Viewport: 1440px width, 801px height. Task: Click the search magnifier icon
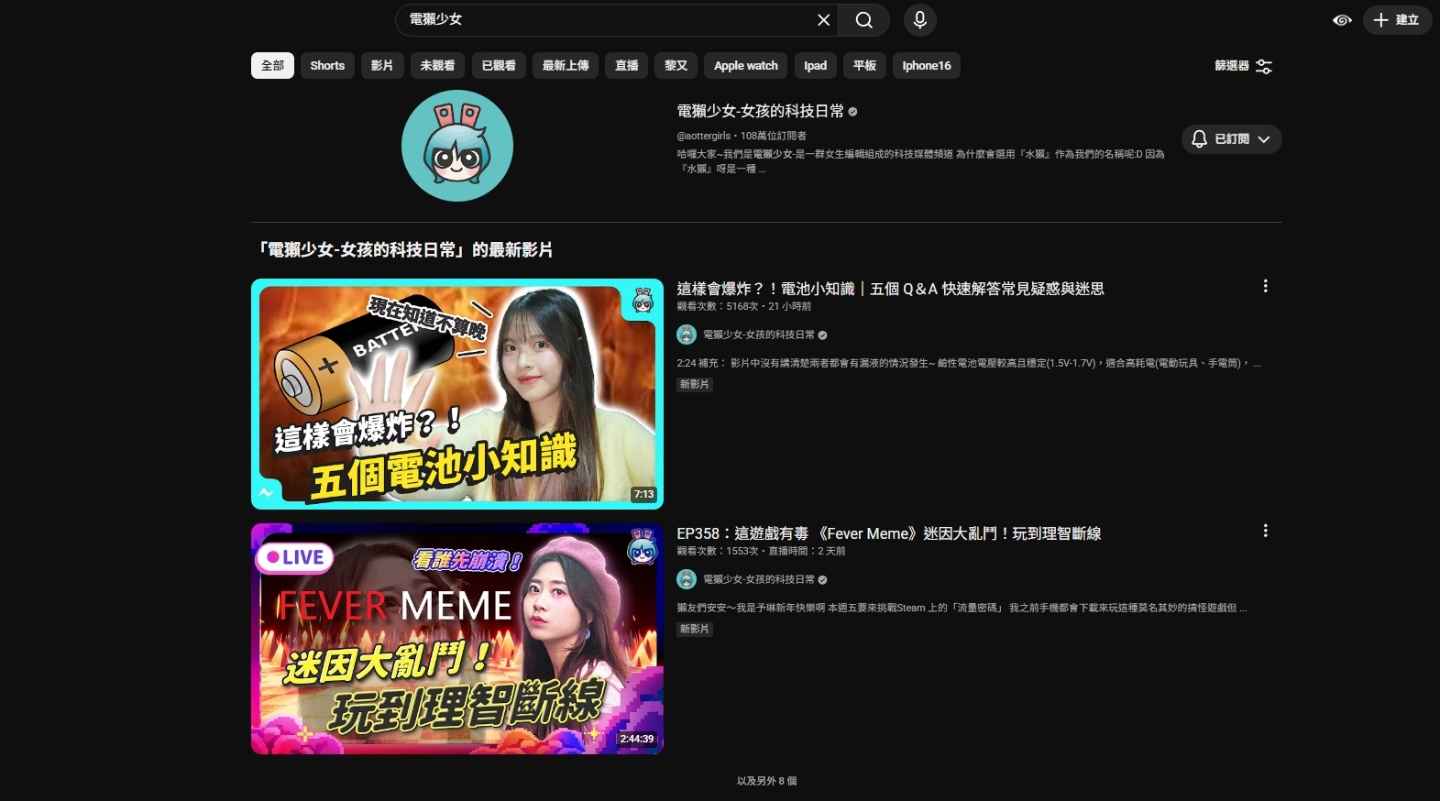[x=863, y=20]
